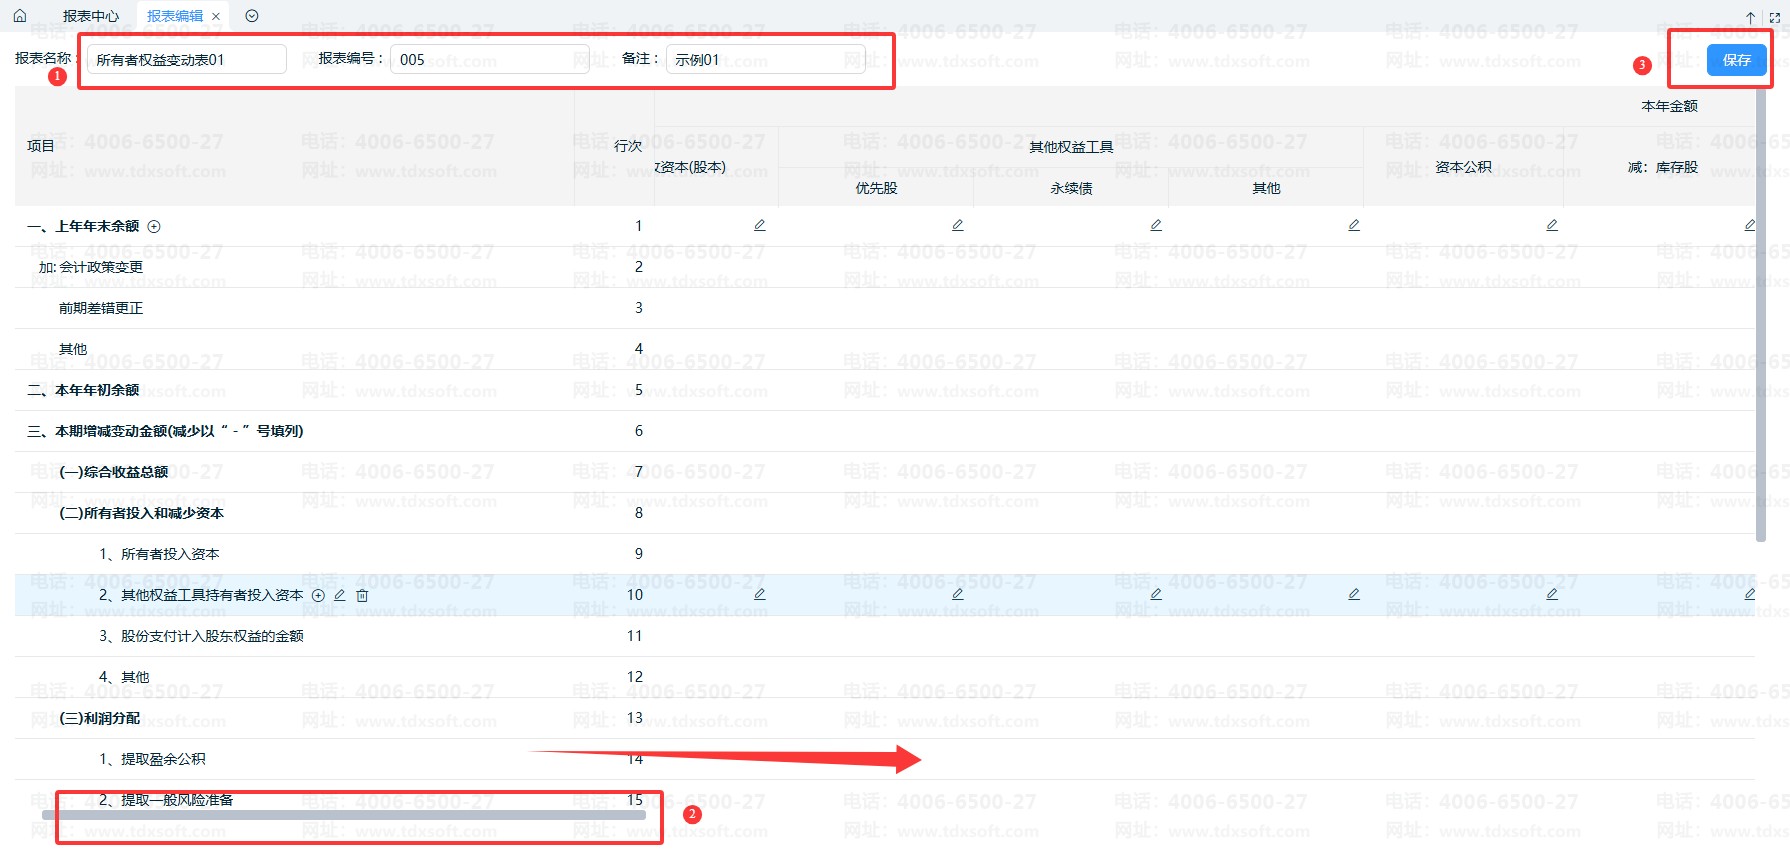
Task: Add sub-row under 上年年末余额 with plus icon
Action: [x=154, y=227]
